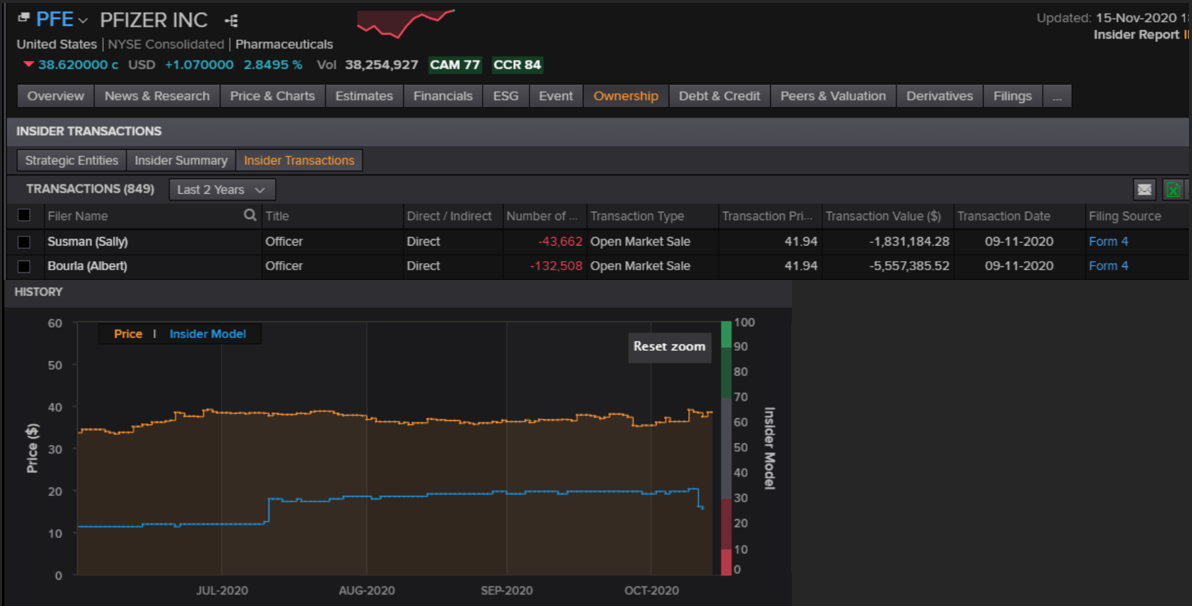The height and width of the screenshot is (606, 1192).
Task: Check the Susman (Sally) row checkbox
Action: click(x=24, y=242)
